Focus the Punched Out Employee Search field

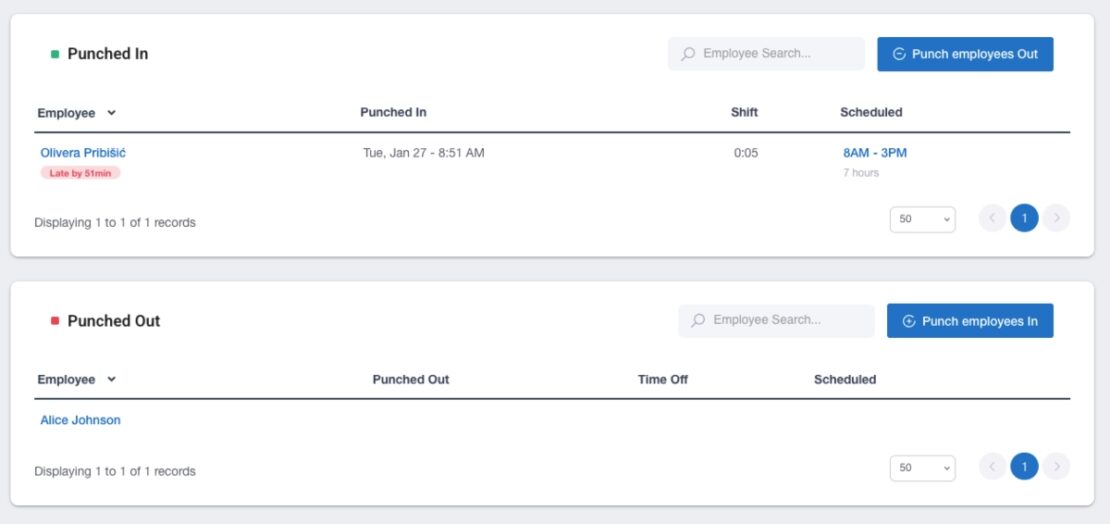(787, 321)
